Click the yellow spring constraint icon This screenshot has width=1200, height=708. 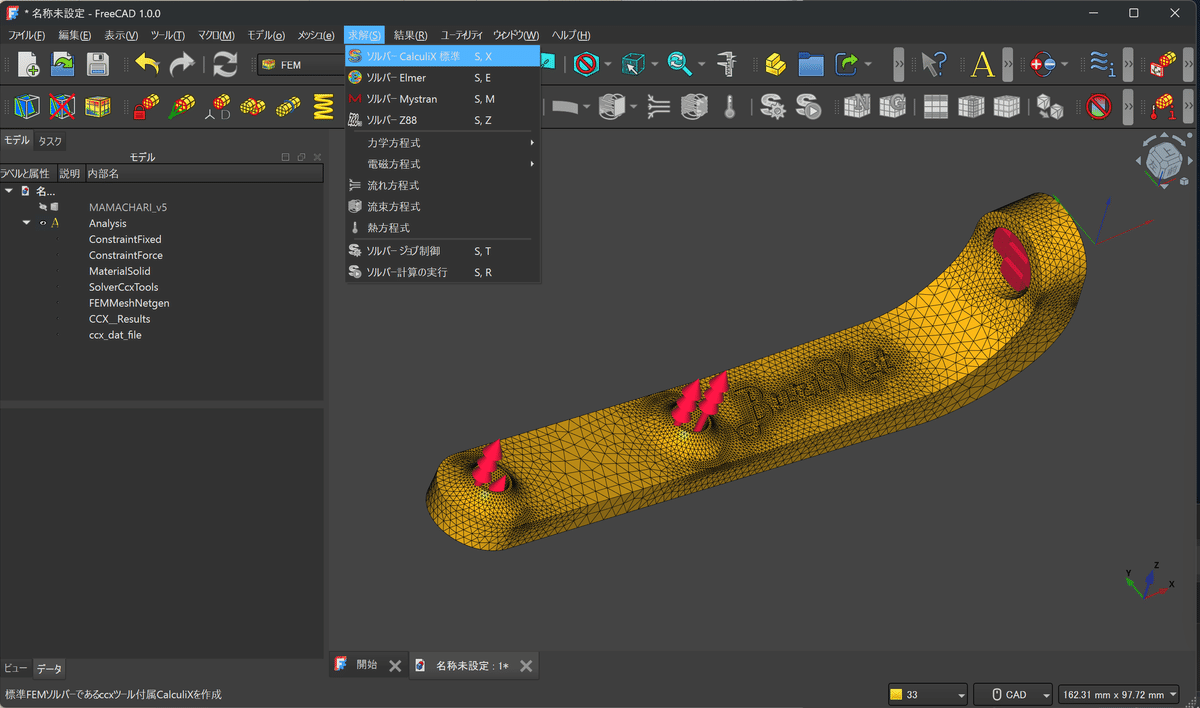(x=323, y=106)
